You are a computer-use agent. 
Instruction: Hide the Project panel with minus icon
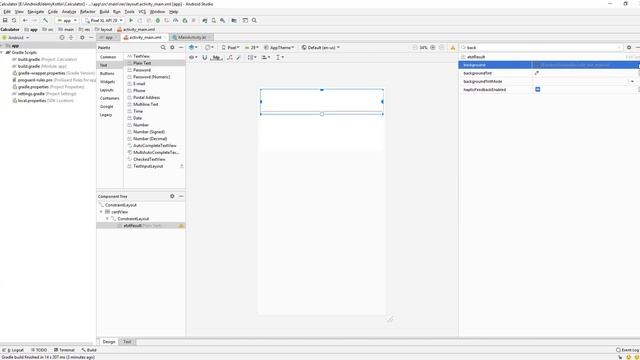click(91, 37)
